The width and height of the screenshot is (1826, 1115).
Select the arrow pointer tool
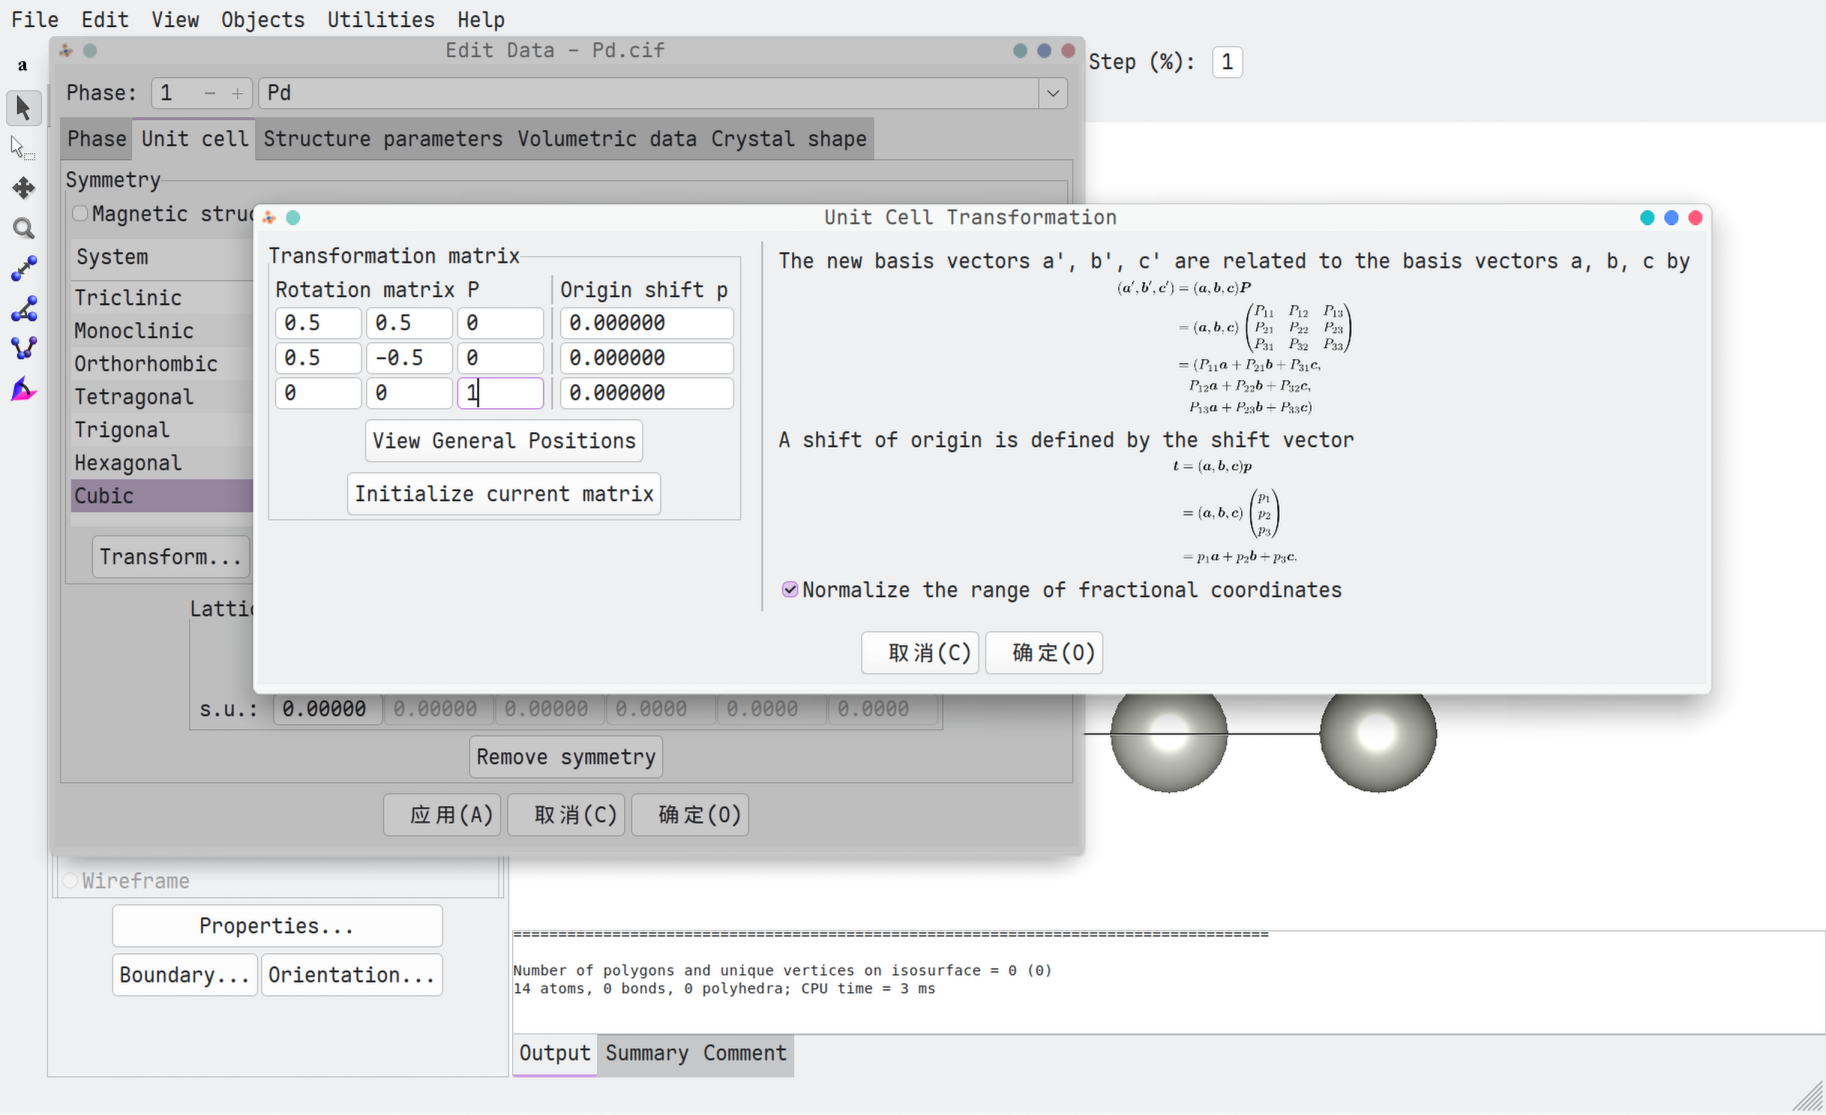pos(23,108)
